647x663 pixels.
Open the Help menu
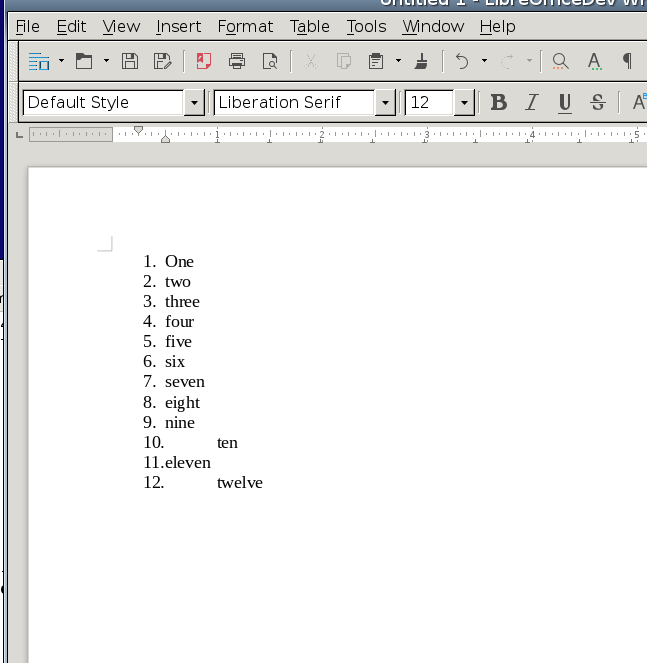coord(497,27)
